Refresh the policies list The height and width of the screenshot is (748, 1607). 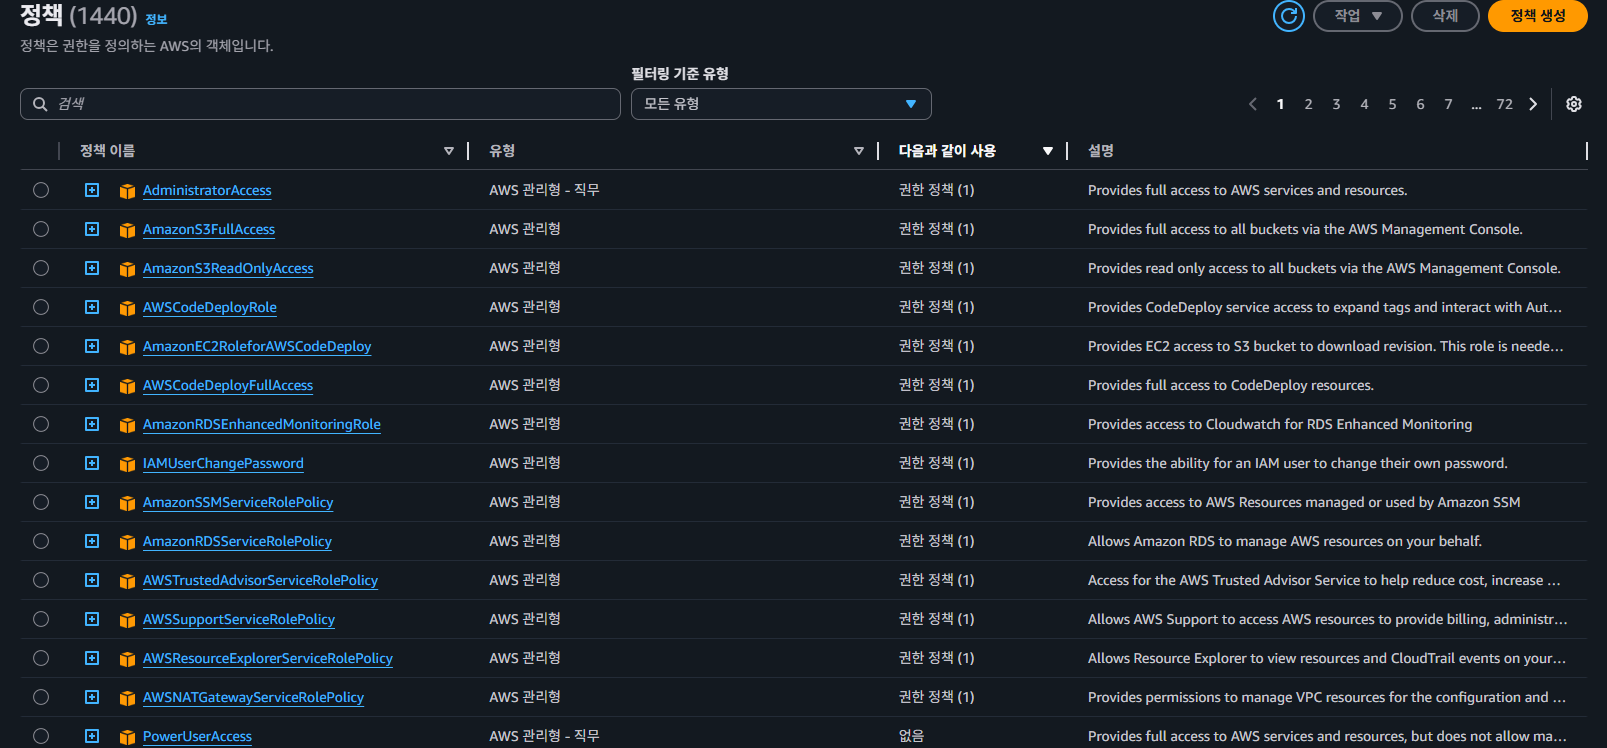tap(1288, 16)
